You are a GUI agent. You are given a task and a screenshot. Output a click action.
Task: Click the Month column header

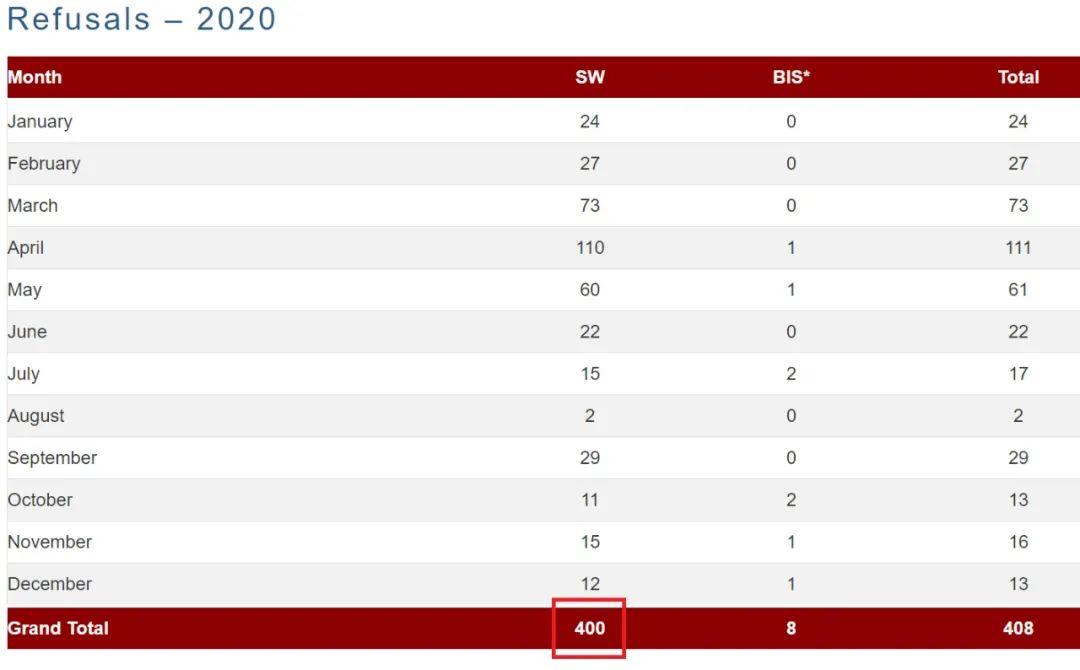pos(35,77)
